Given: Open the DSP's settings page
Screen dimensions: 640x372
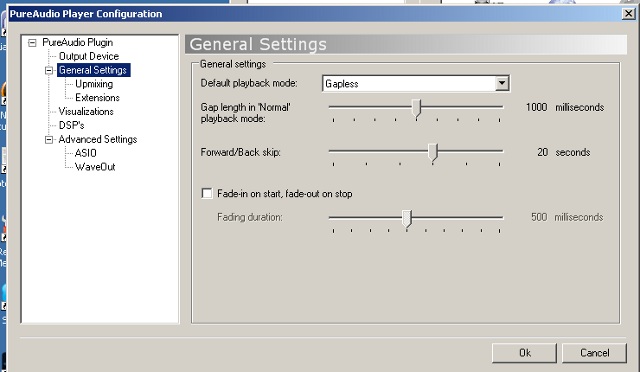Looking at the screenshot, I should 71,125.
